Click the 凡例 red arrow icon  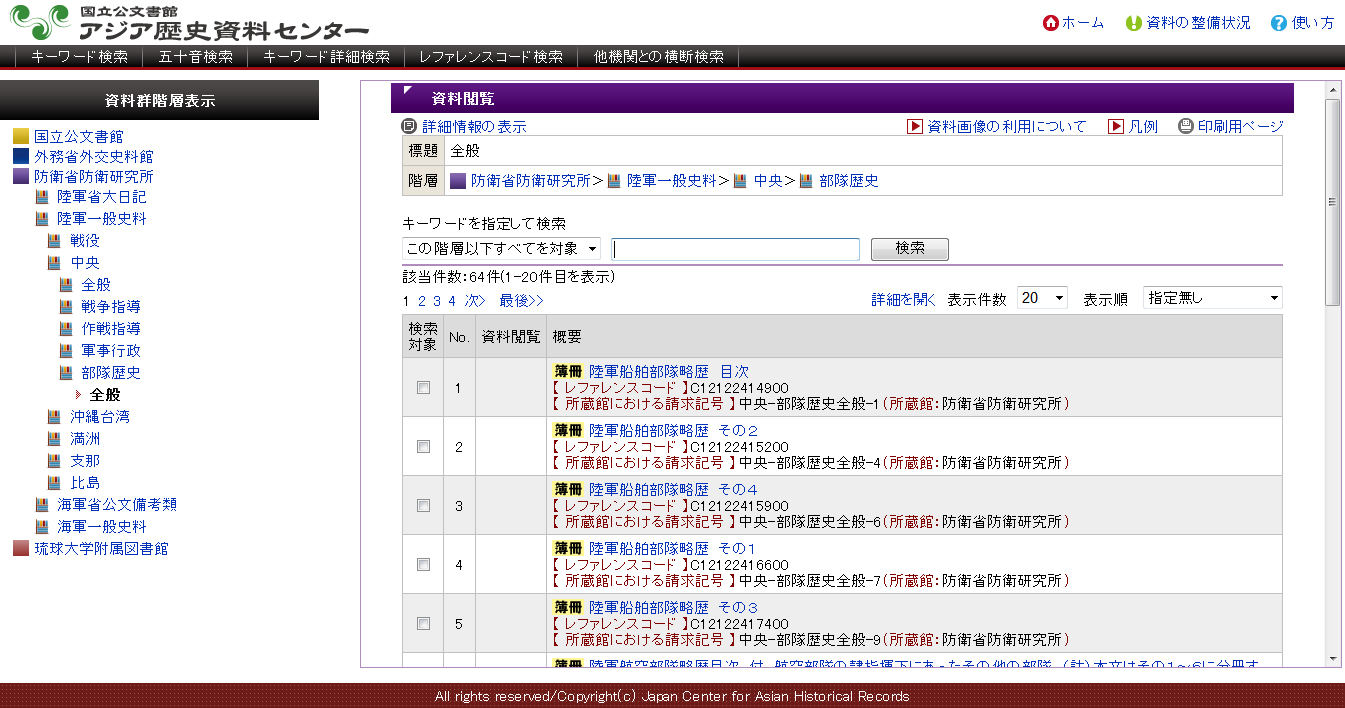[x=1116, y=126]
